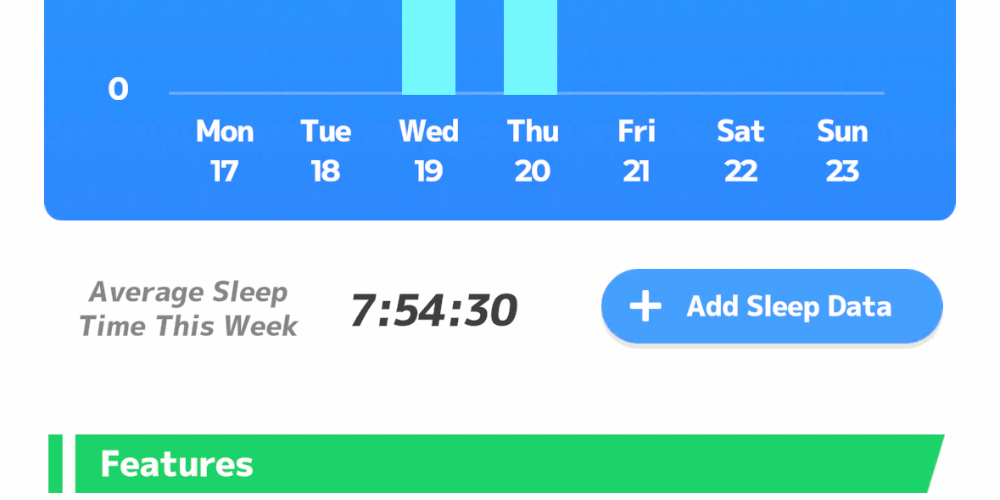Click green stripe left of Features

point(55,464)
